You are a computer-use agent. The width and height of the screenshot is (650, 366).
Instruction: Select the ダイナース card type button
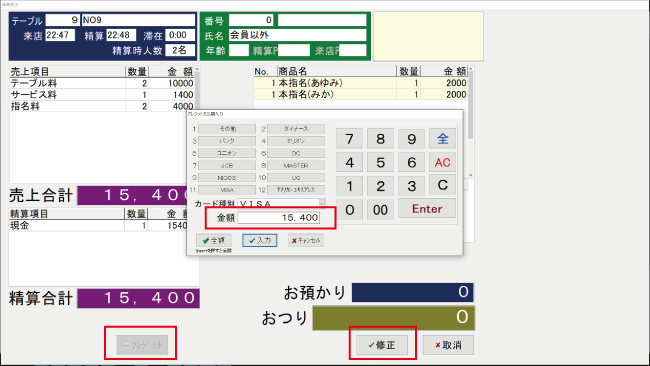pyautogui.click(x=296, y=129)
